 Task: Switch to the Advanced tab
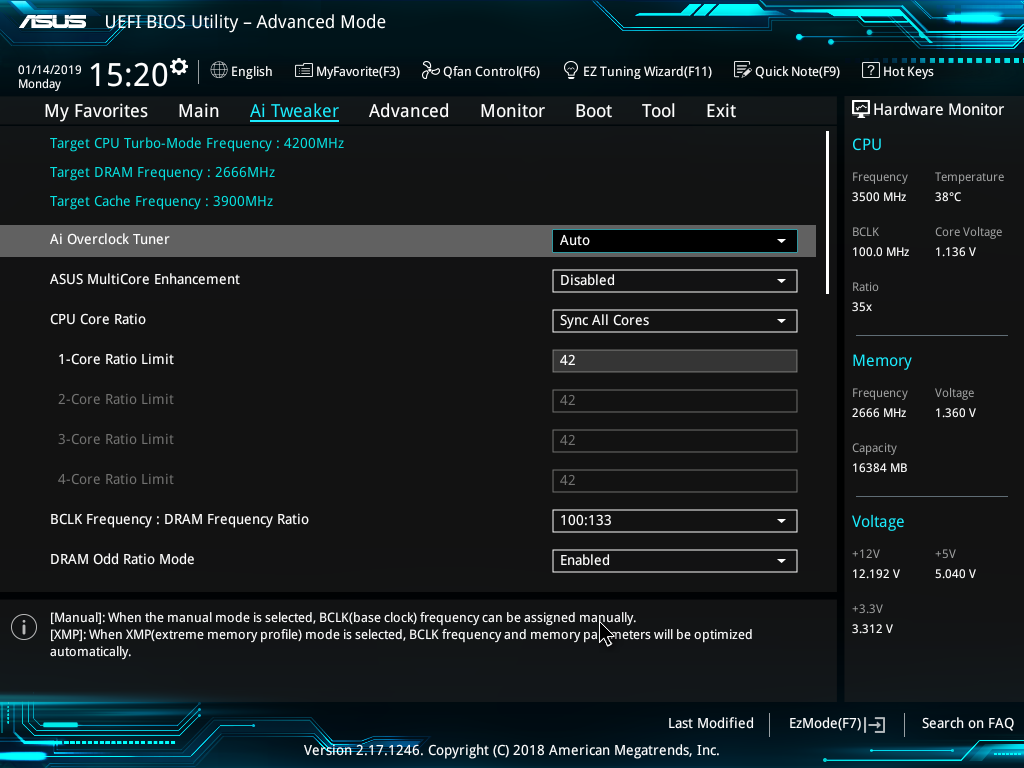tap(408, 111)
